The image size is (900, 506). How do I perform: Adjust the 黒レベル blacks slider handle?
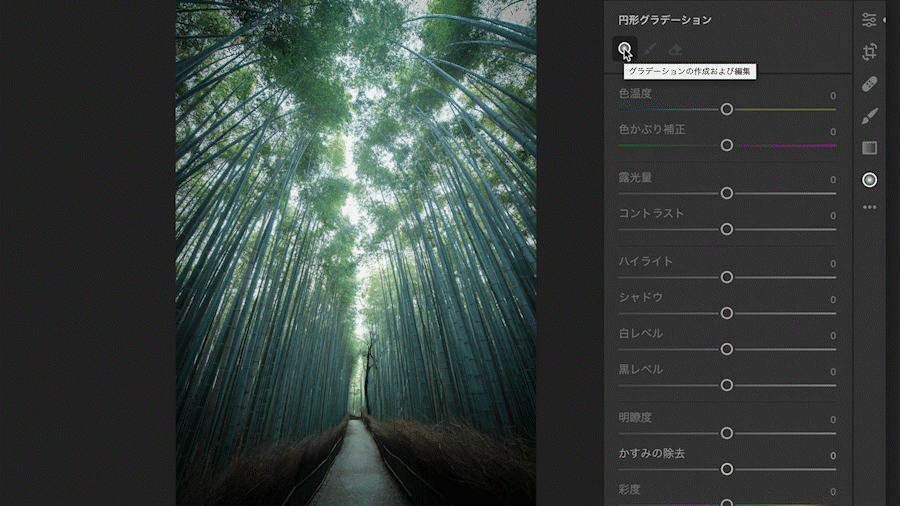click(727, 385)
